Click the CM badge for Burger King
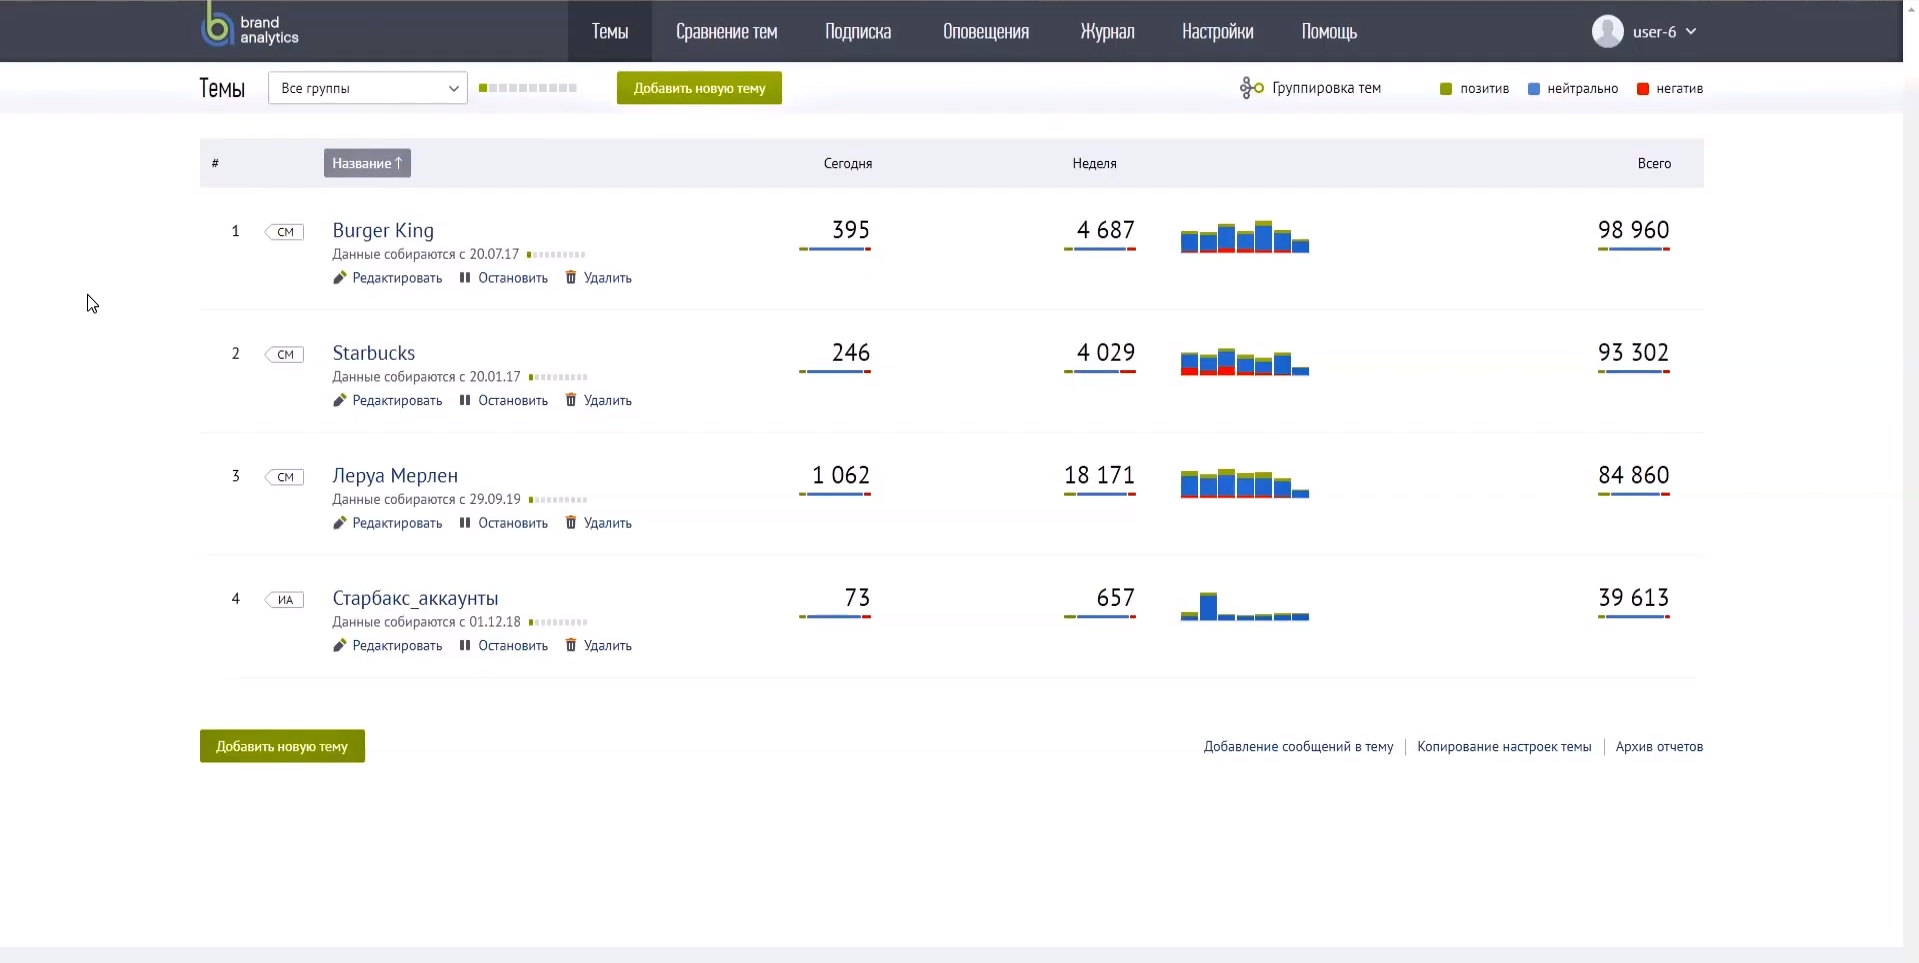This screenshot has width=1919, height=963. [285, 232]
